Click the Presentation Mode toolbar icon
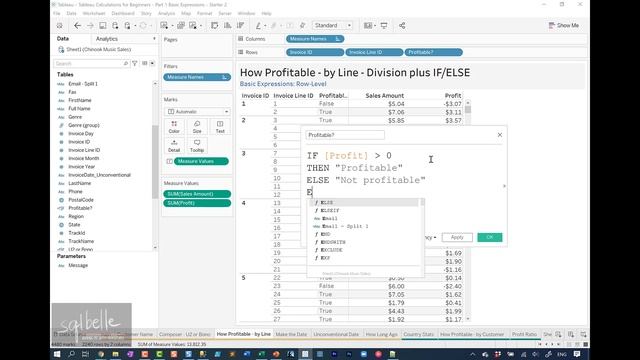The height and width of the screenshot is (360, 640). [384, 26]
